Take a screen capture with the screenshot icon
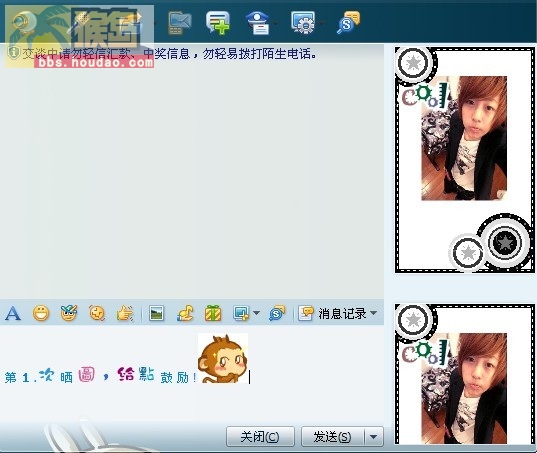This screenshot has height=453, width=537. (x=241, y=313)
